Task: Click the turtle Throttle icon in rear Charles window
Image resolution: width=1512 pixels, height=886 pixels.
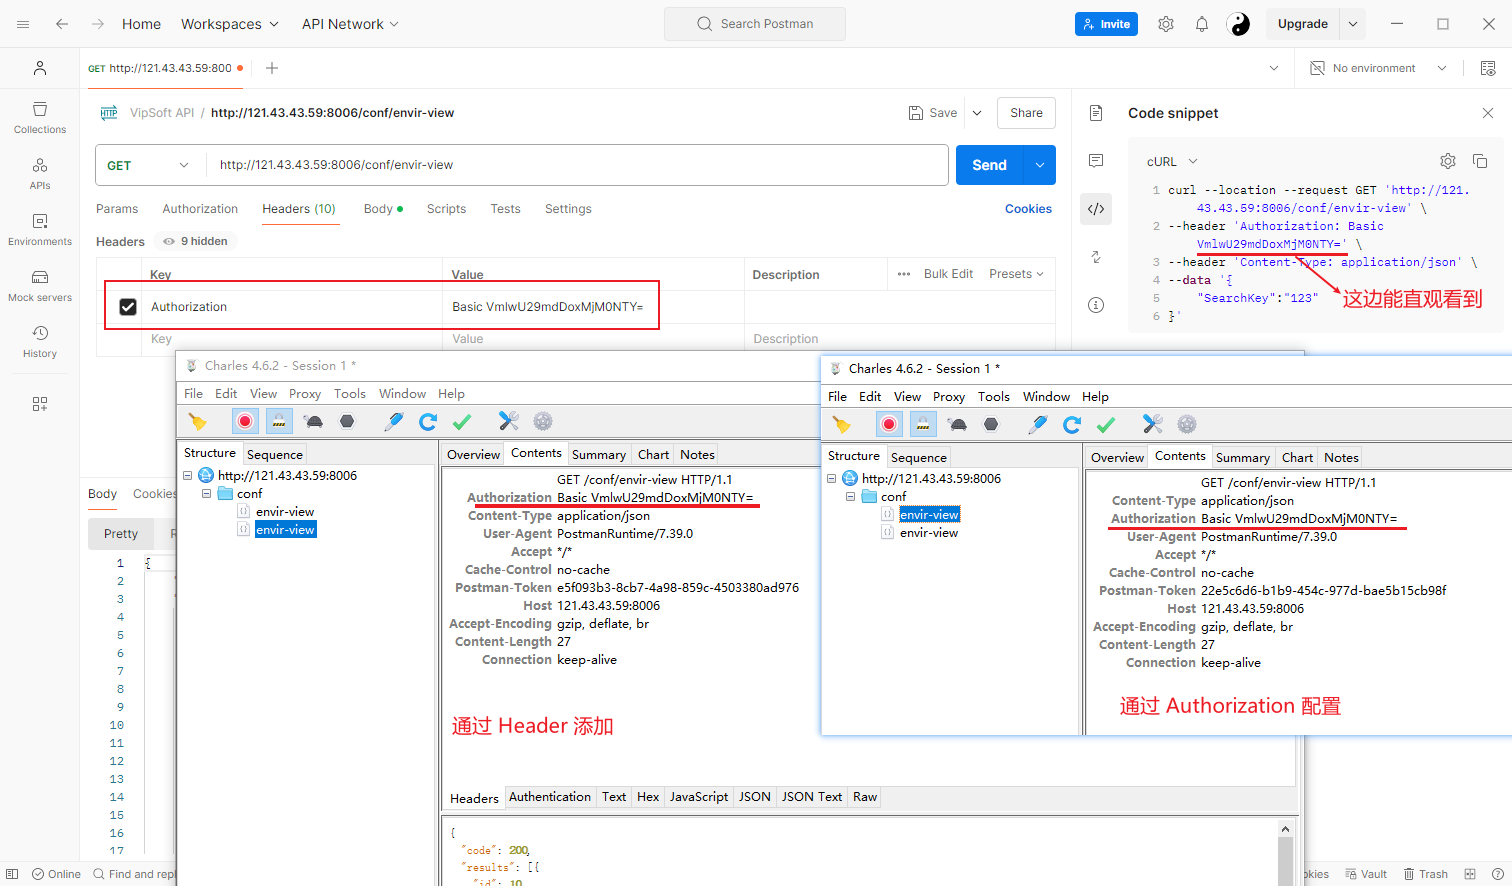Action: coord(314,421)
